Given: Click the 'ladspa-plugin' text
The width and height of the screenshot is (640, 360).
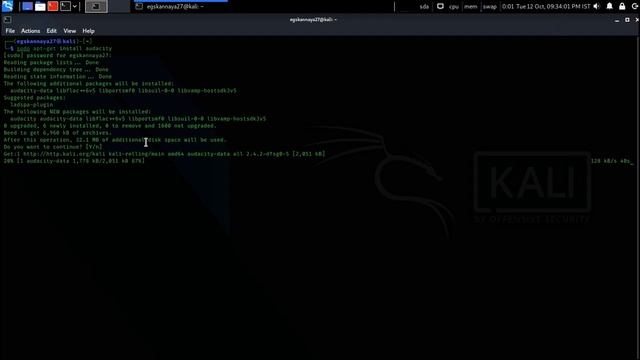Looking at the screenshot, I should pos(31,104).
